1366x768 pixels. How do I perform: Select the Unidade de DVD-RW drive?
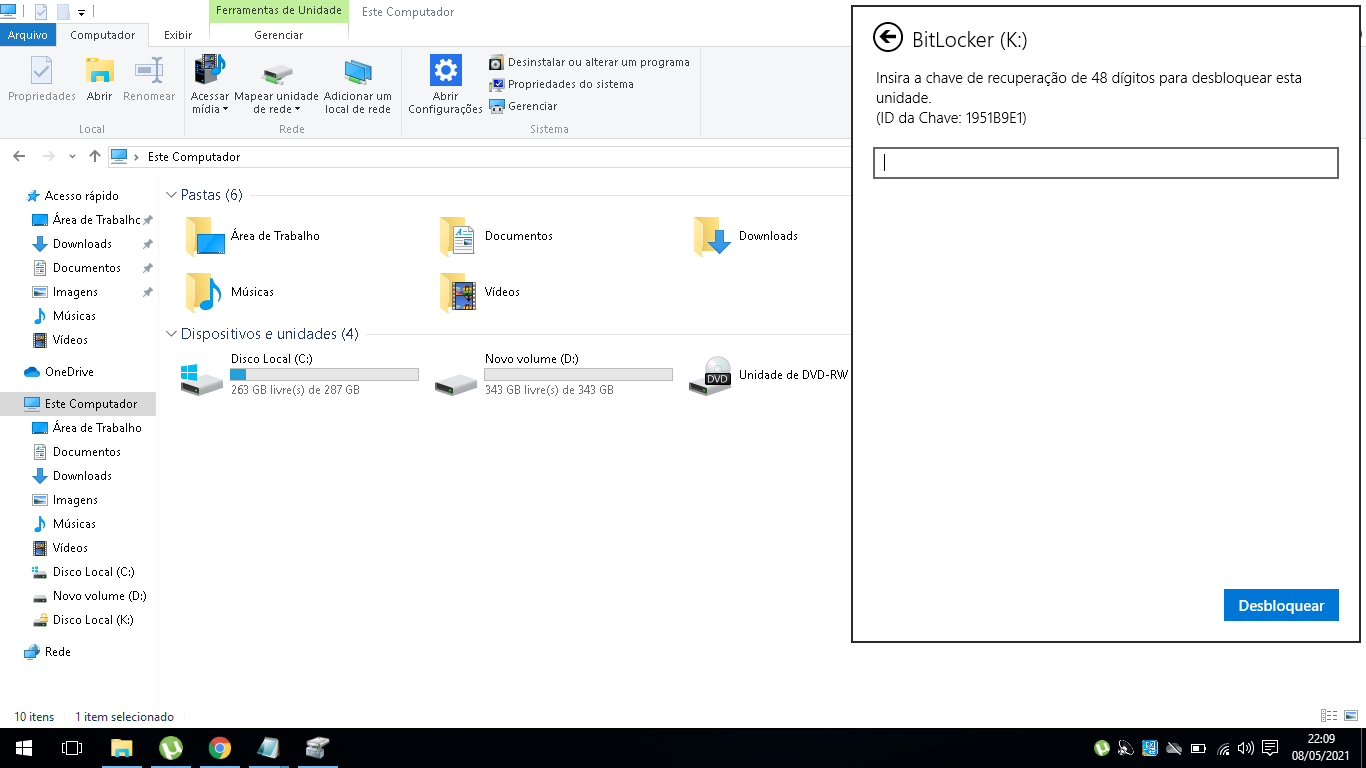tap(768, 375)
